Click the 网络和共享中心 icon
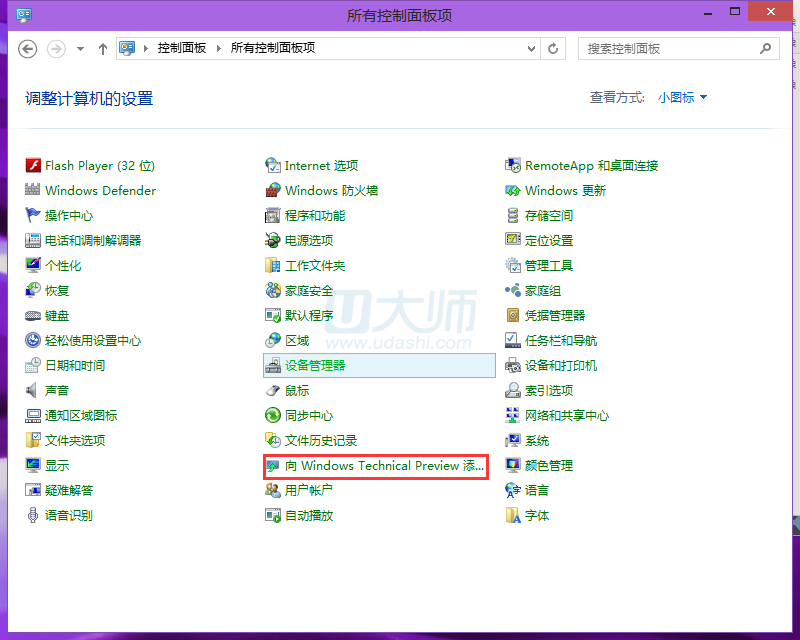 click(513, 416)
